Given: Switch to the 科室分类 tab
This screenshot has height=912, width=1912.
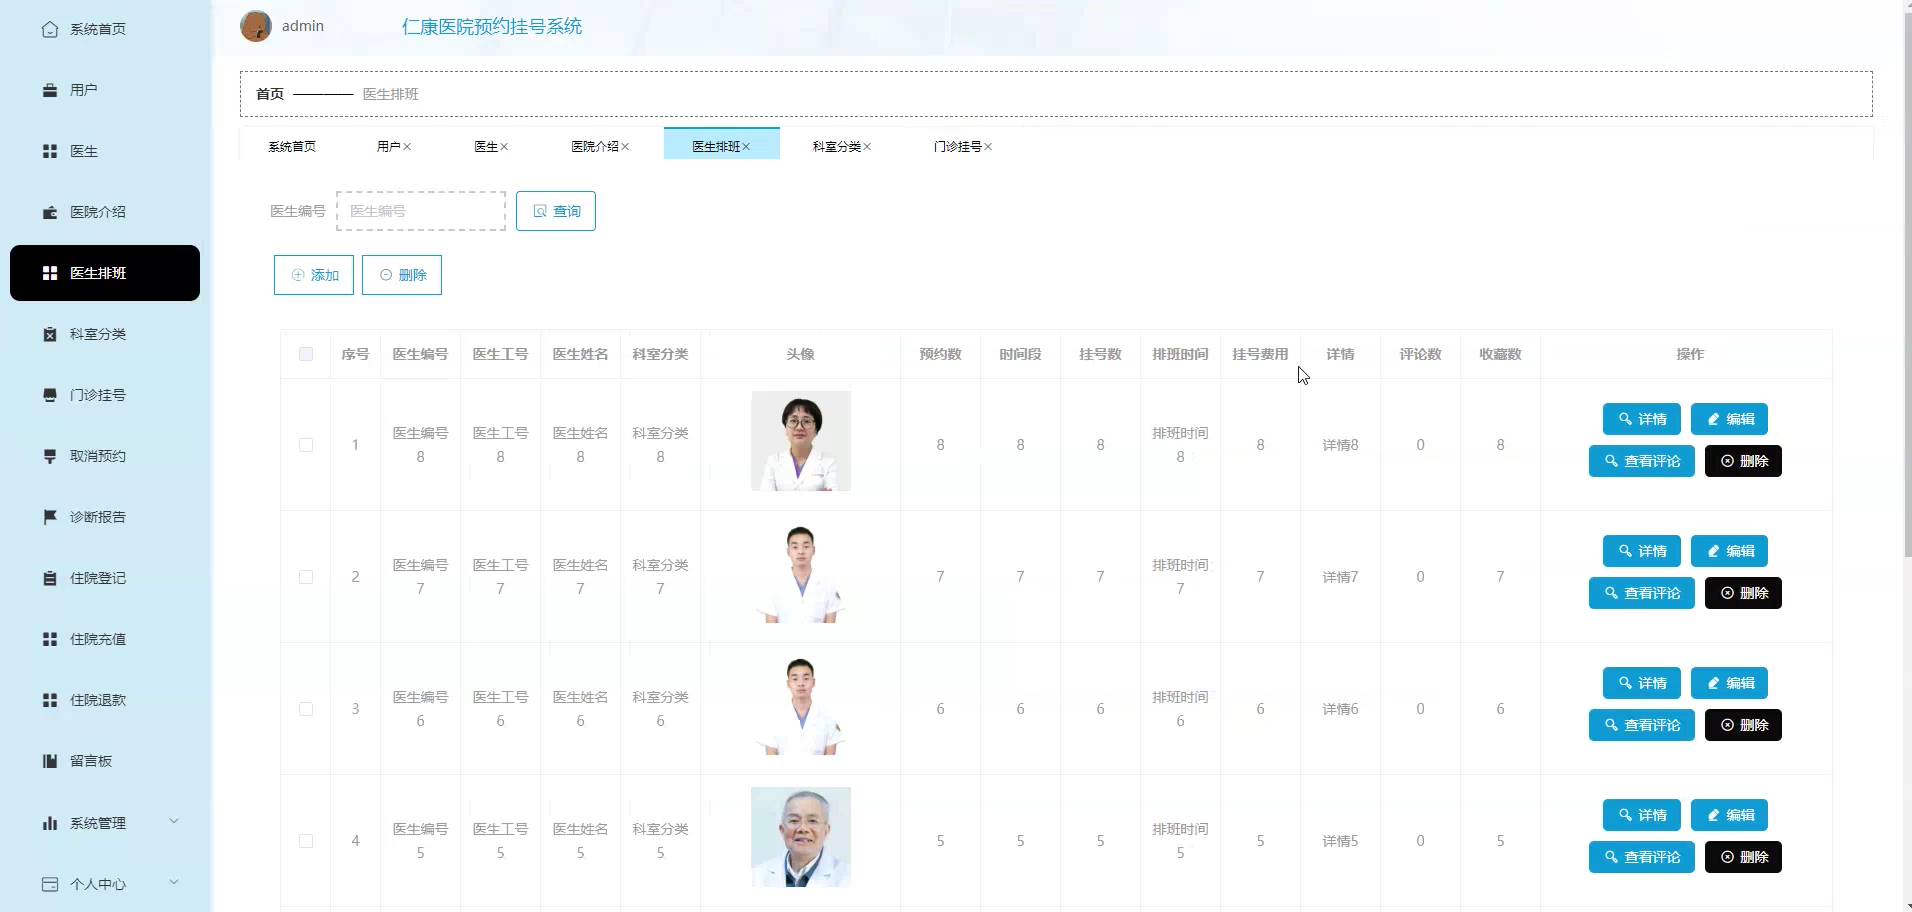Looking at the screenshot, I should [x=838, y=146].
